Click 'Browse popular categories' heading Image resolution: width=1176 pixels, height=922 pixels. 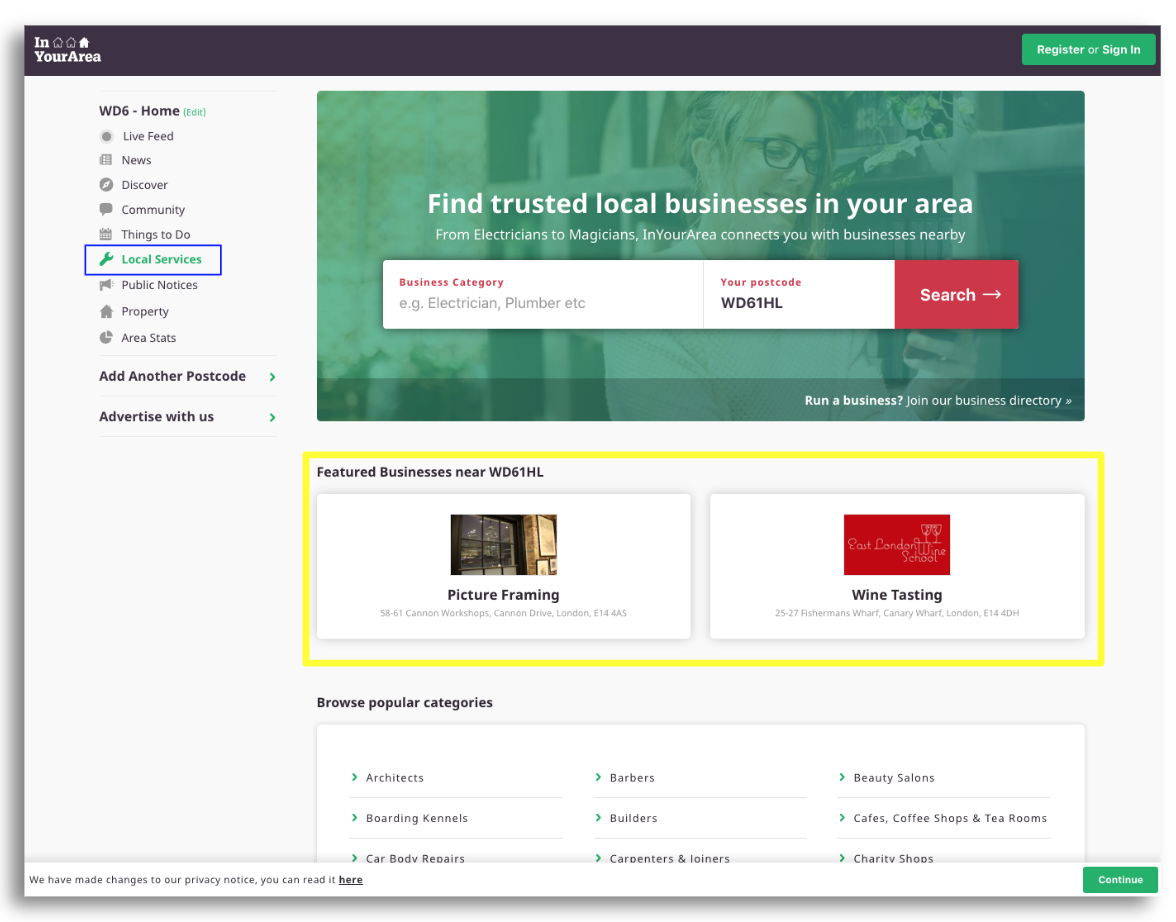404,702
